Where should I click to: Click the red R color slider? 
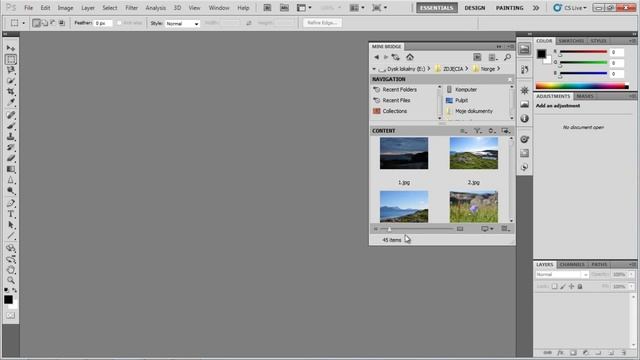click(x=583, y=52)
